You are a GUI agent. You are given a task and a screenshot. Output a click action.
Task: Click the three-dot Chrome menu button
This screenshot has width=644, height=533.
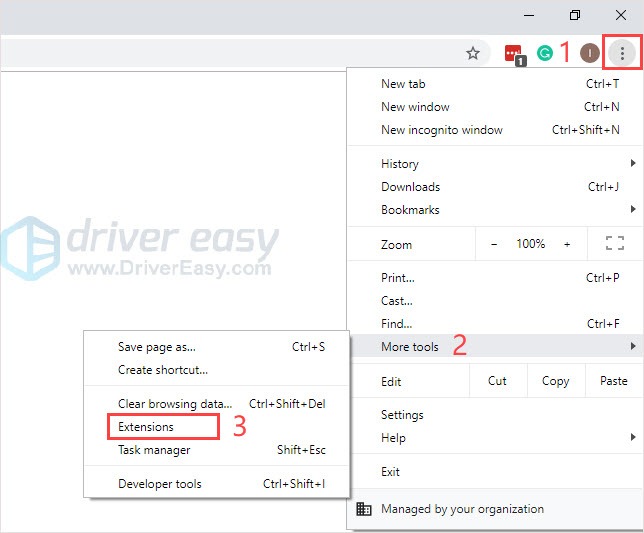623,53
